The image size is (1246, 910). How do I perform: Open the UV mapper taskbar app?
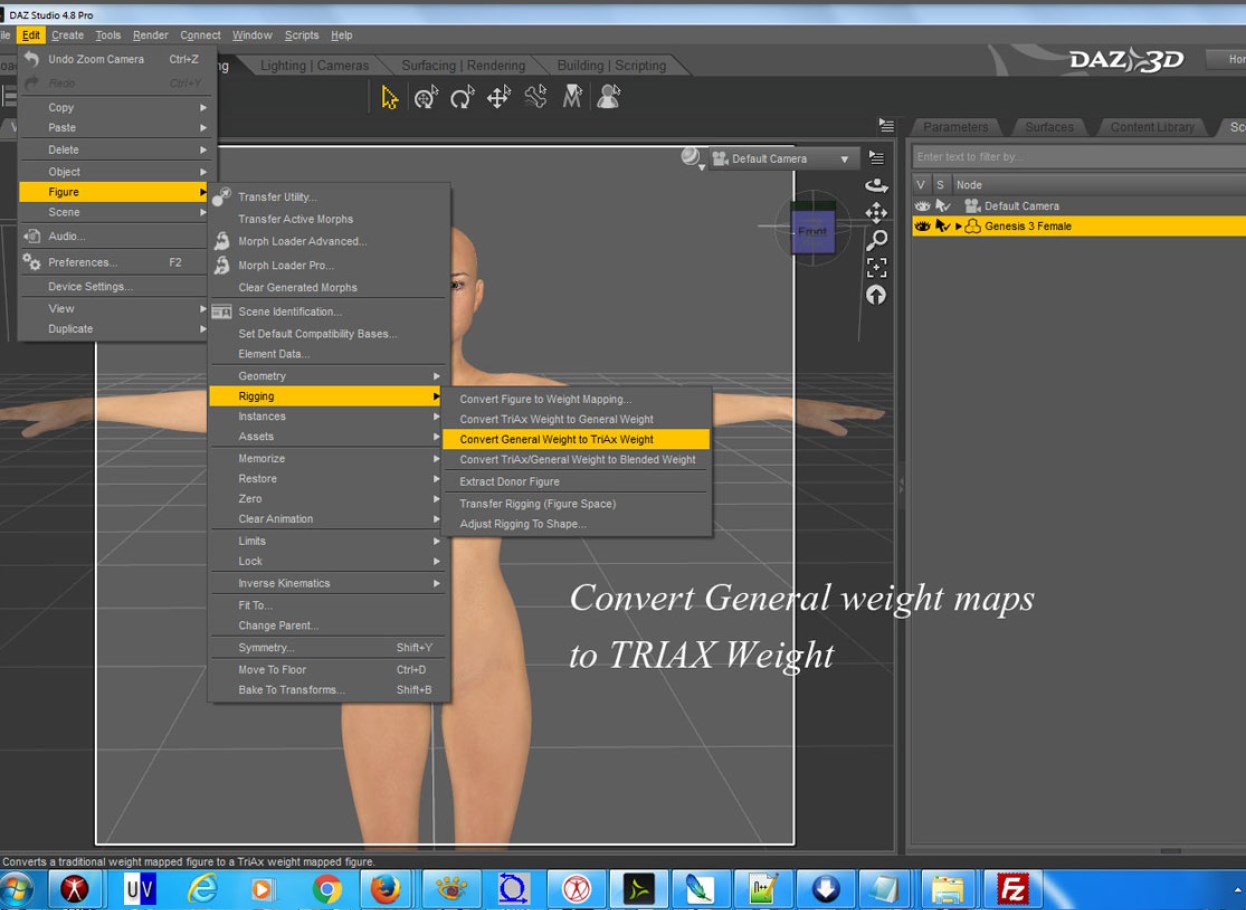tap(139, 888)
